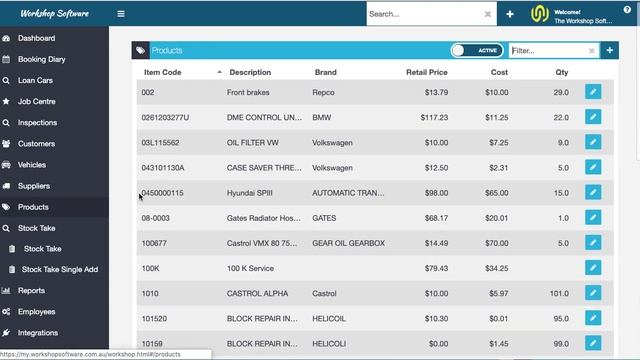Screen dimensions: 640x360
Task: Click the Employees gears icon
Action: tap(6, 312)
